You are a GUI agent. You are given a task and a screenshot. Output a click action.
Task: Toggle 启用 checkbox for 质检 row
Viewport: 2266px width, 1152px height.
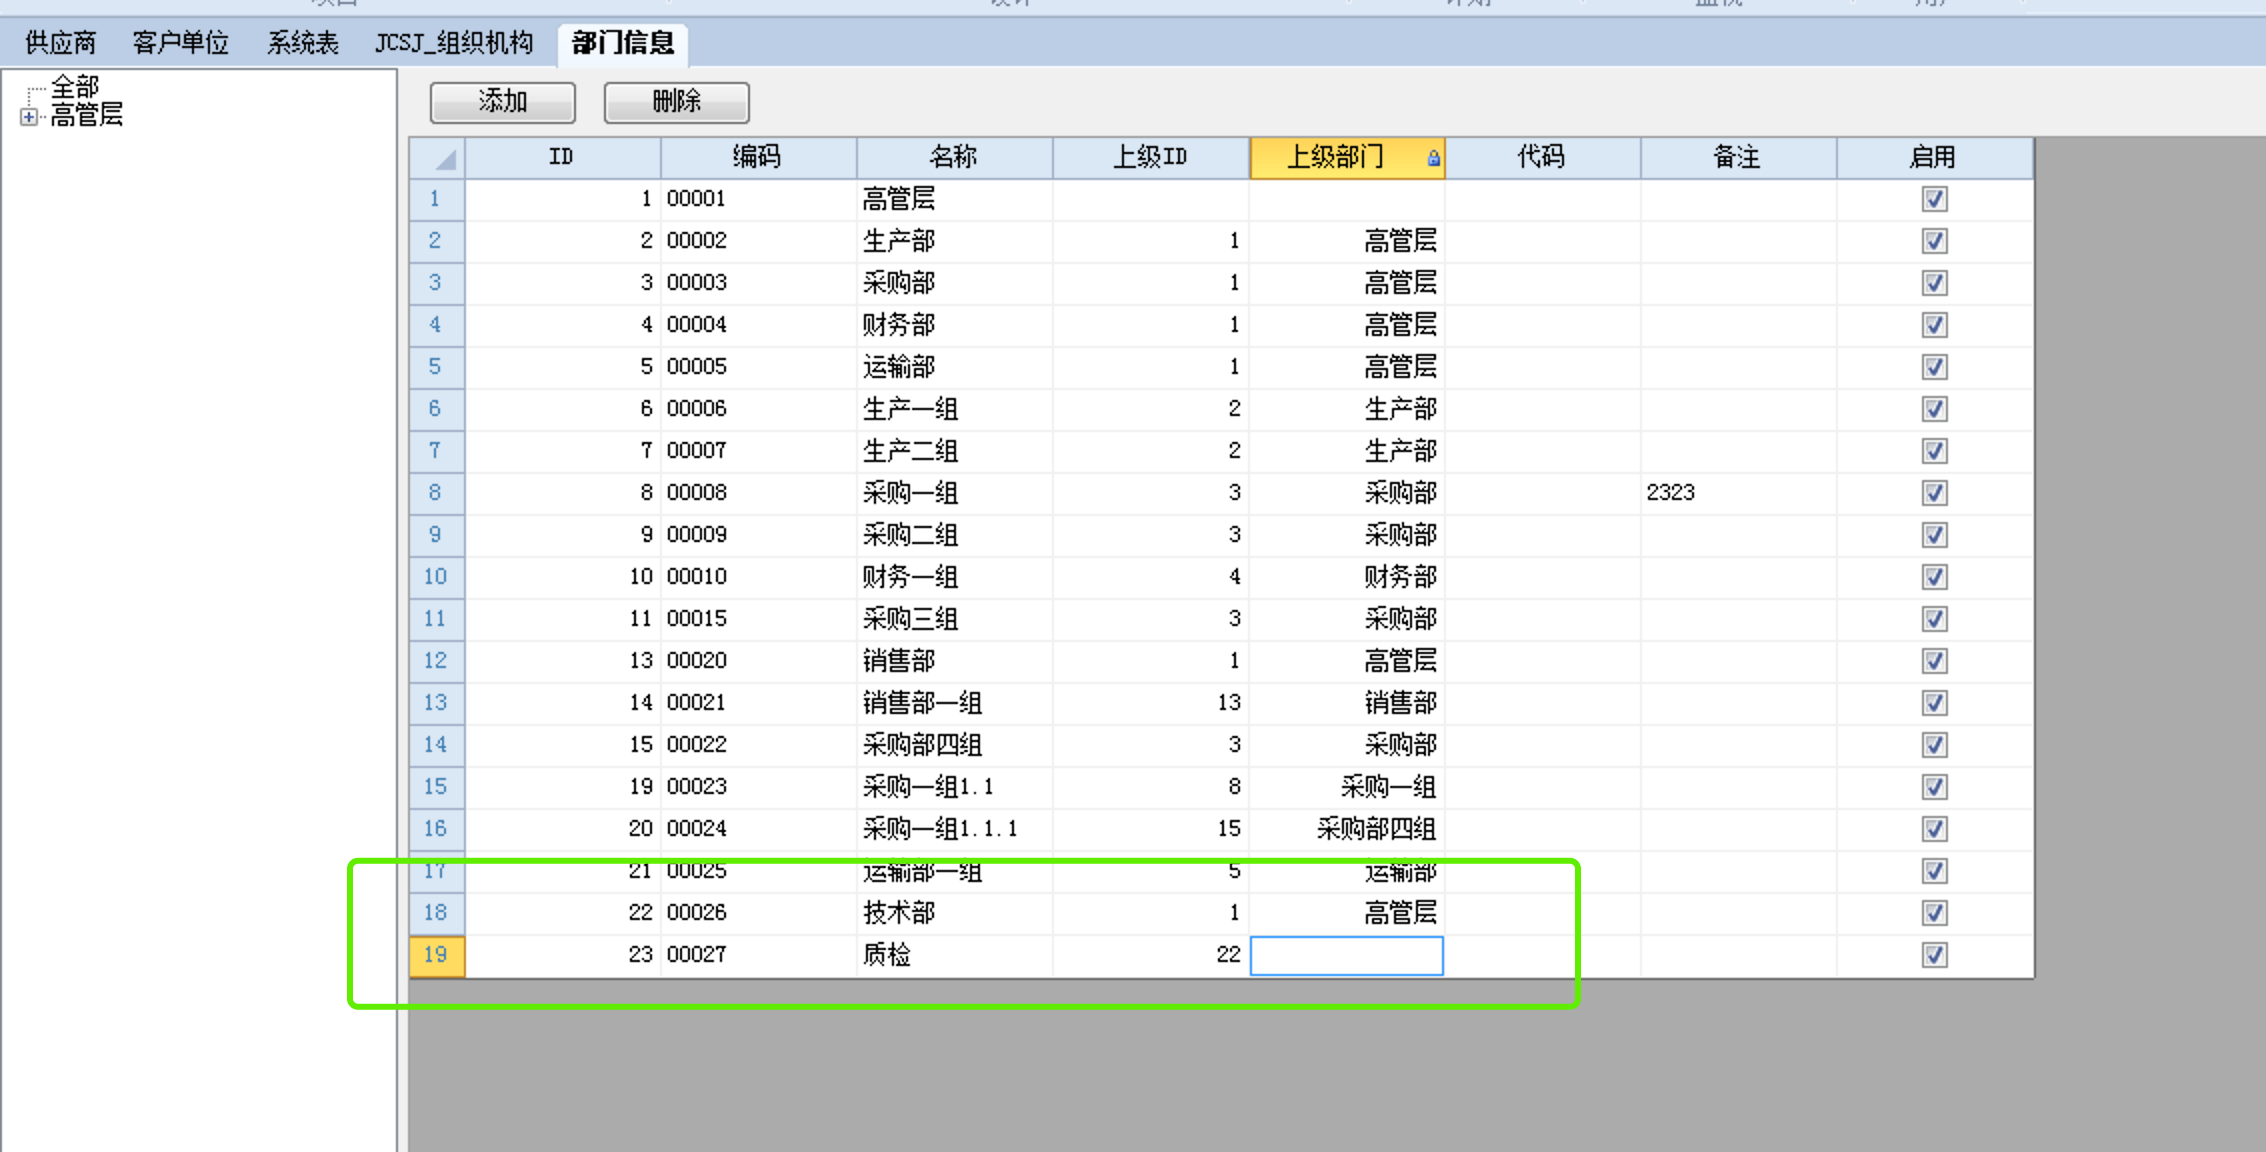point(1934,955)
